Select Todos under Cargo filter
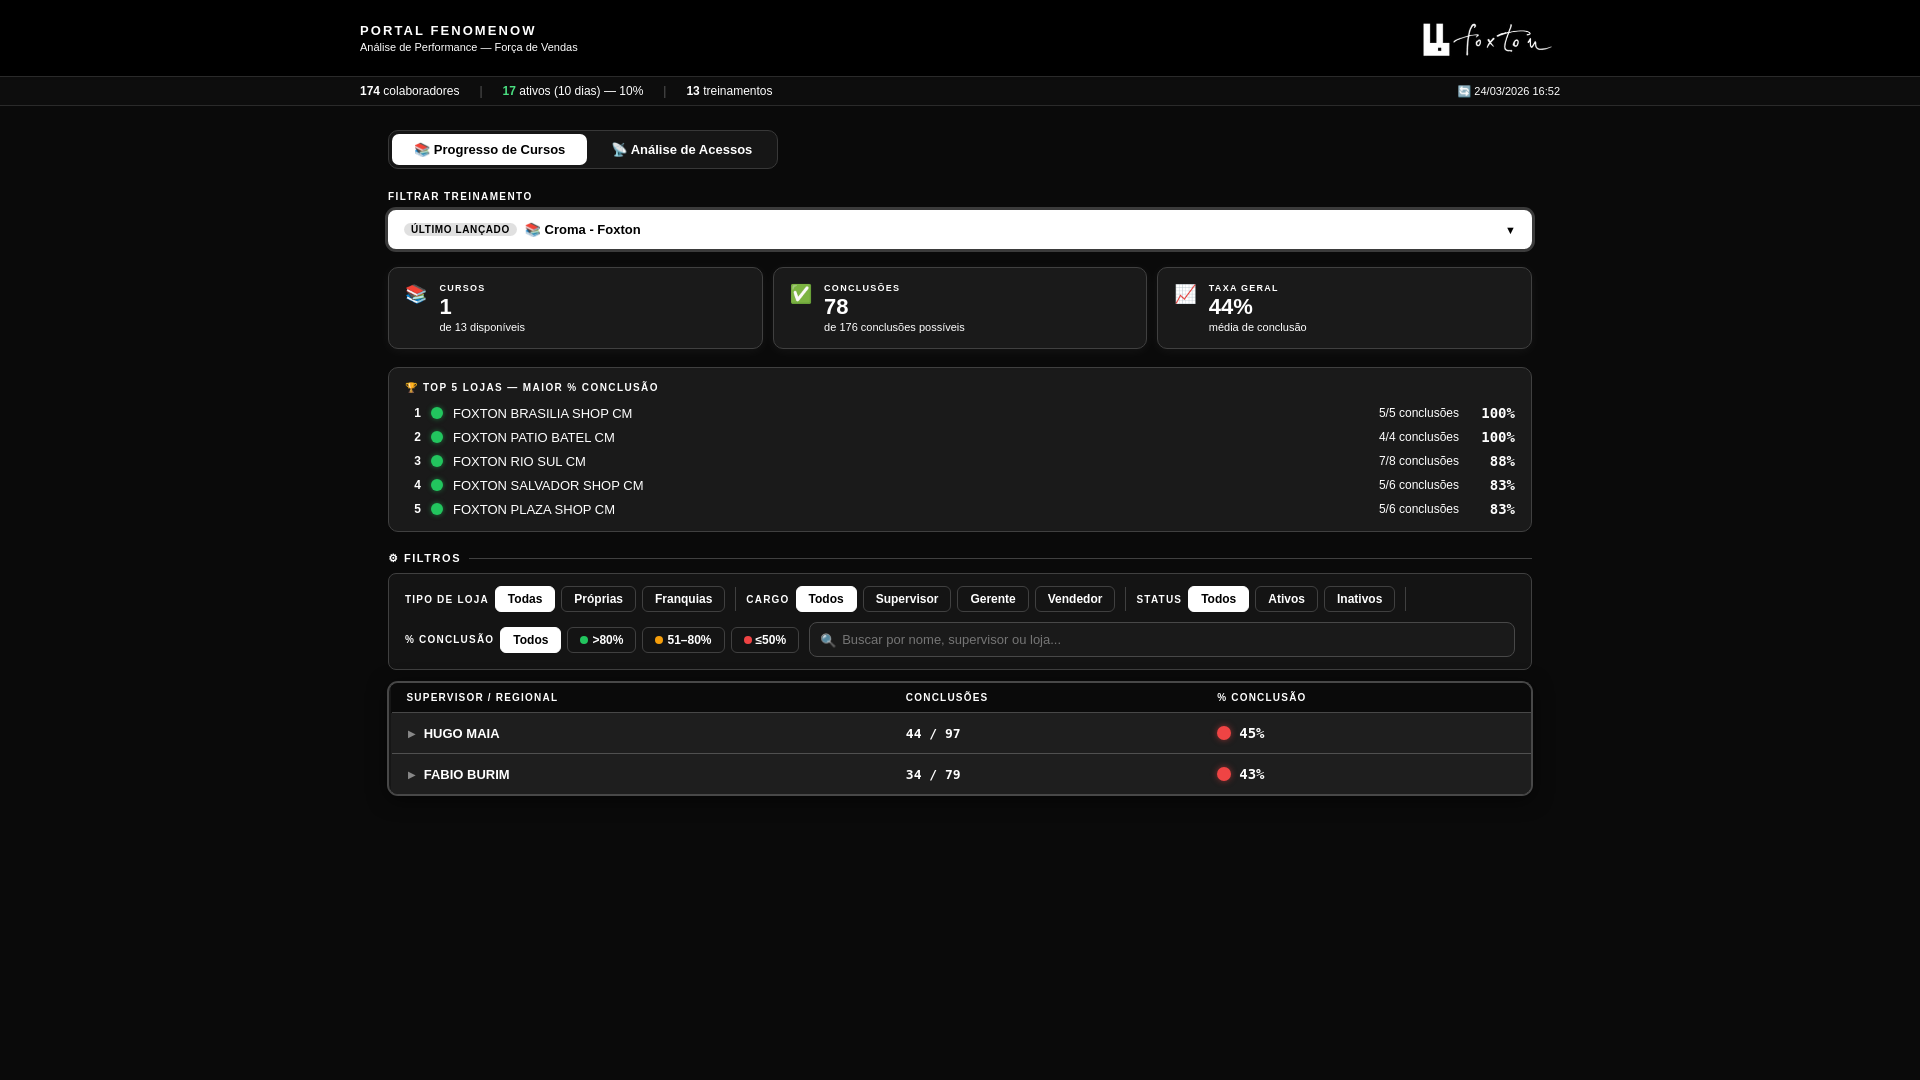The width and height of the screenshot is (1920, 1080). [x=826, y=599]
